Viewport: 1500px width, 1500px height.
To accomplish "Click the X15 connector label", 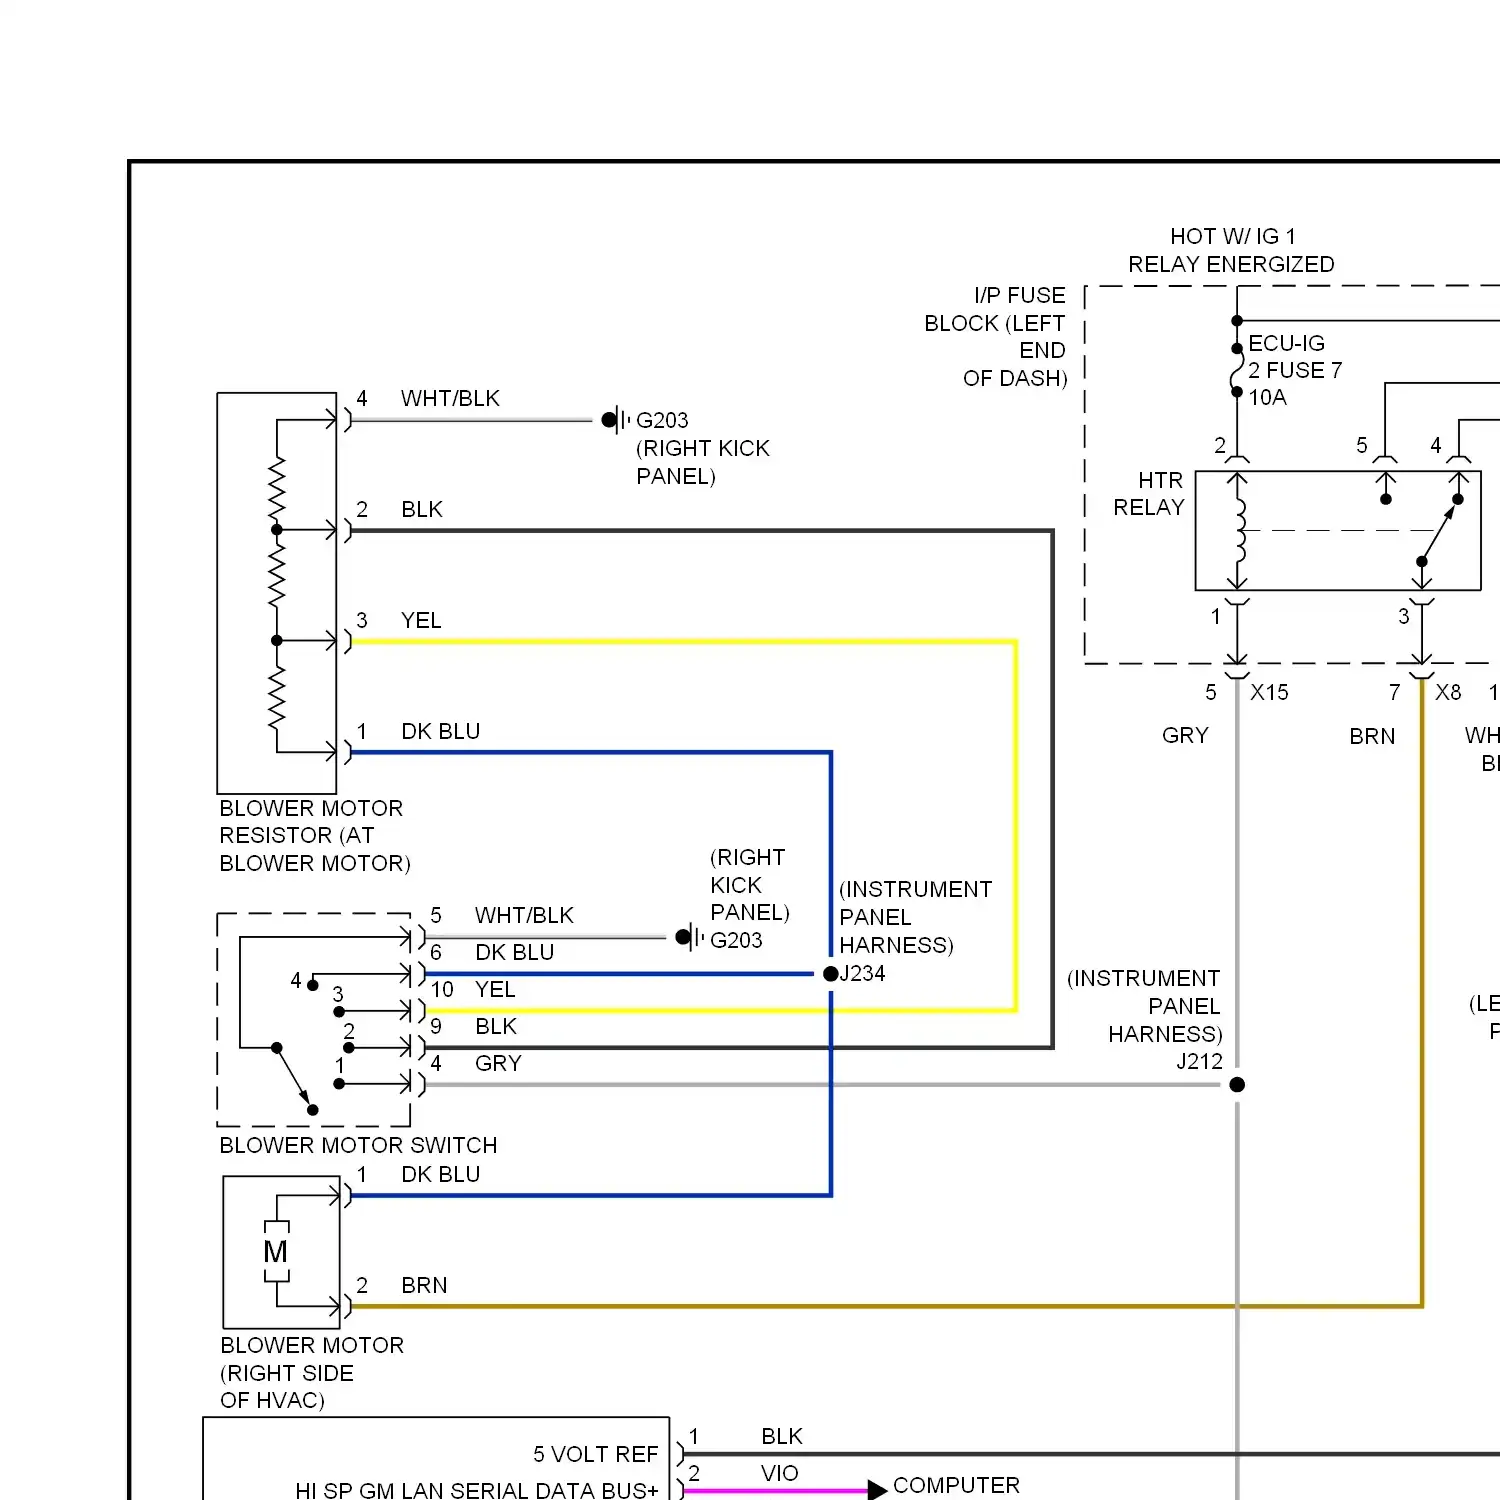I will pyautogui.click(x=1269, y=692).
